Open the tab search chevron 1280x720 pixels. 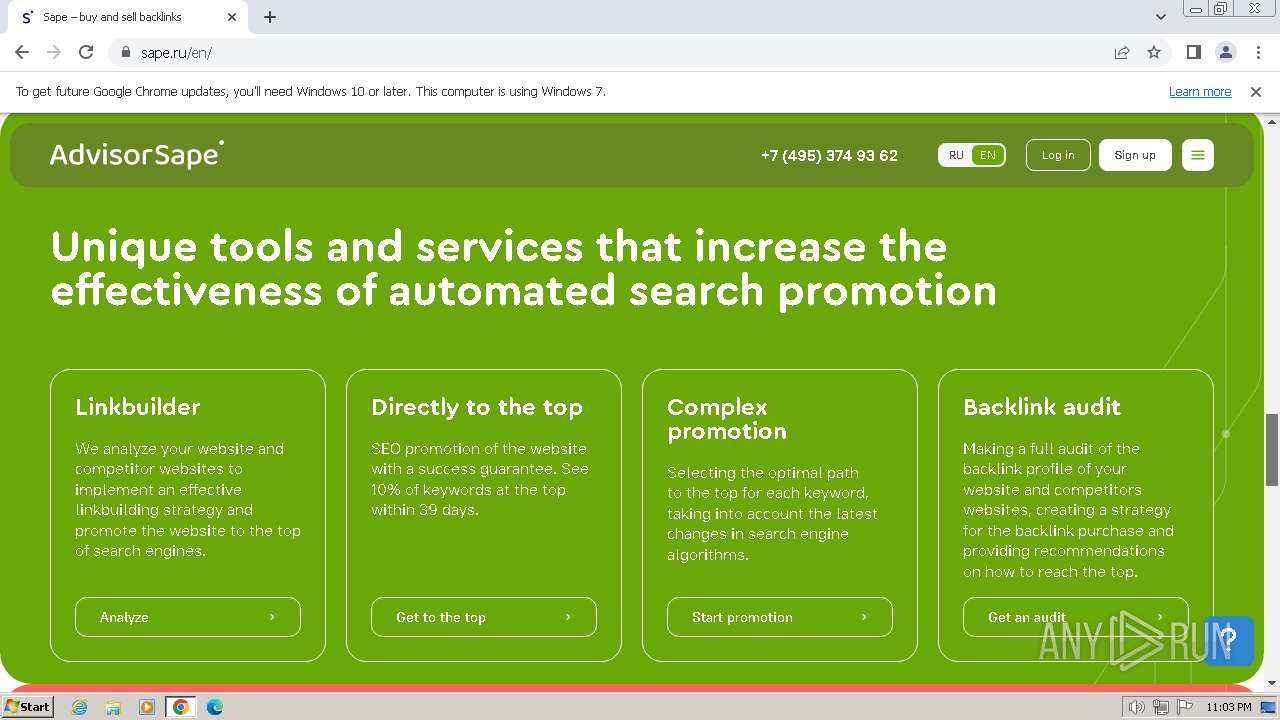coord(1160,17)
